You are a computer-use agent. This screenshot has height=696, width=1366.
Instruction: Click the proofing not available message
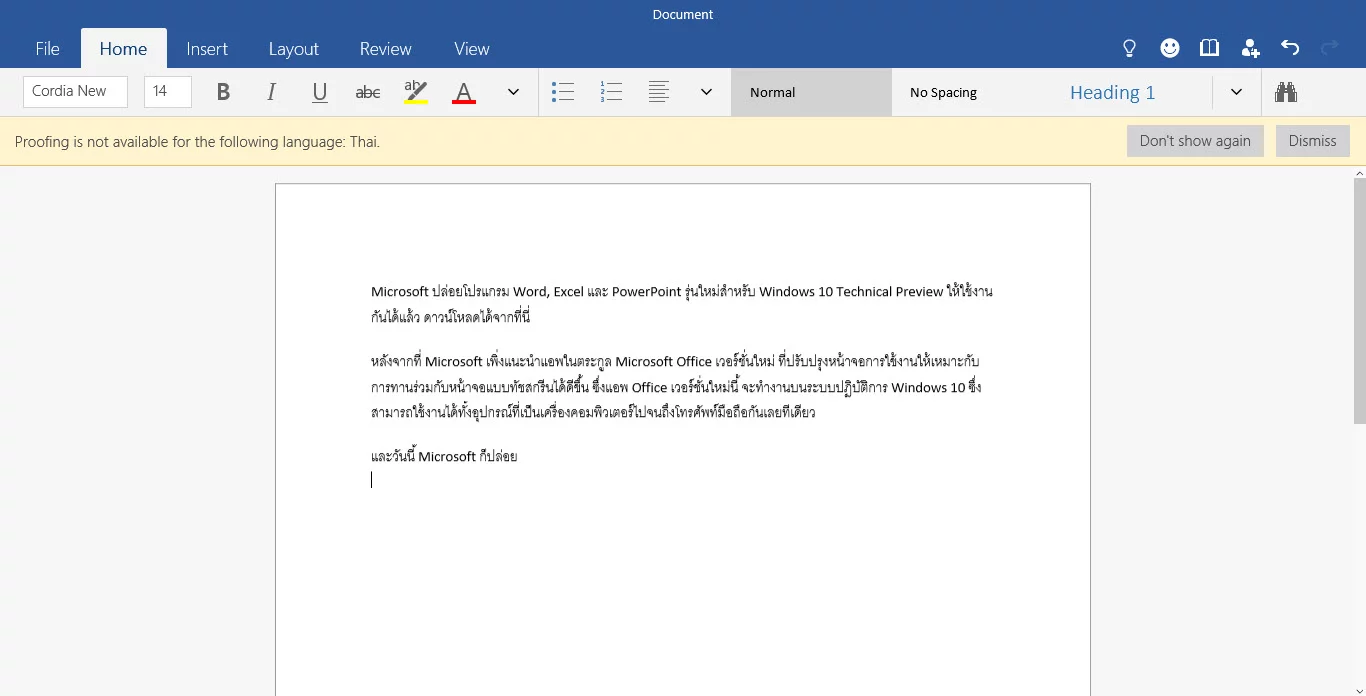[x=197, y=142]
